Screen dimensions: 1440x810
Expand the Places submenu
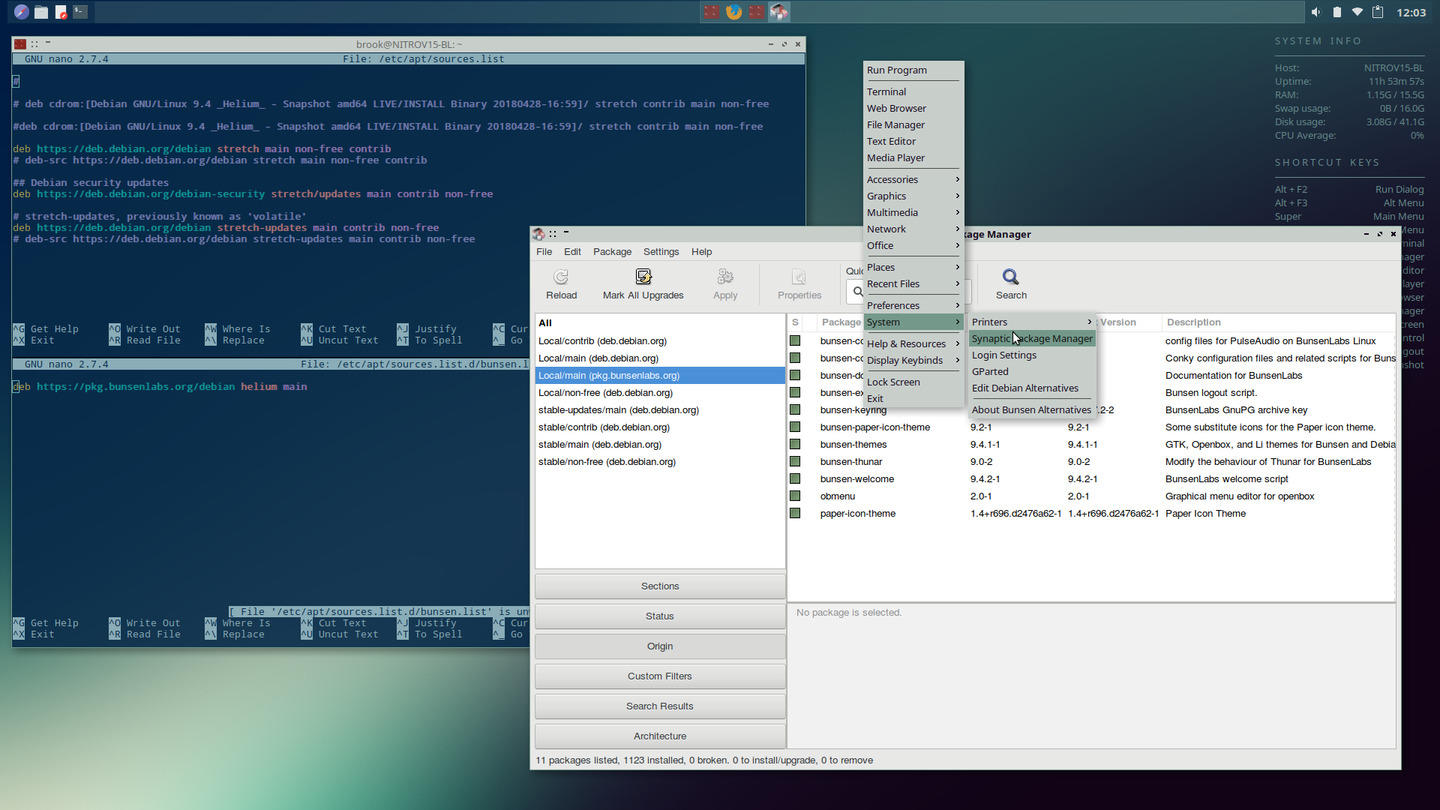913,267
